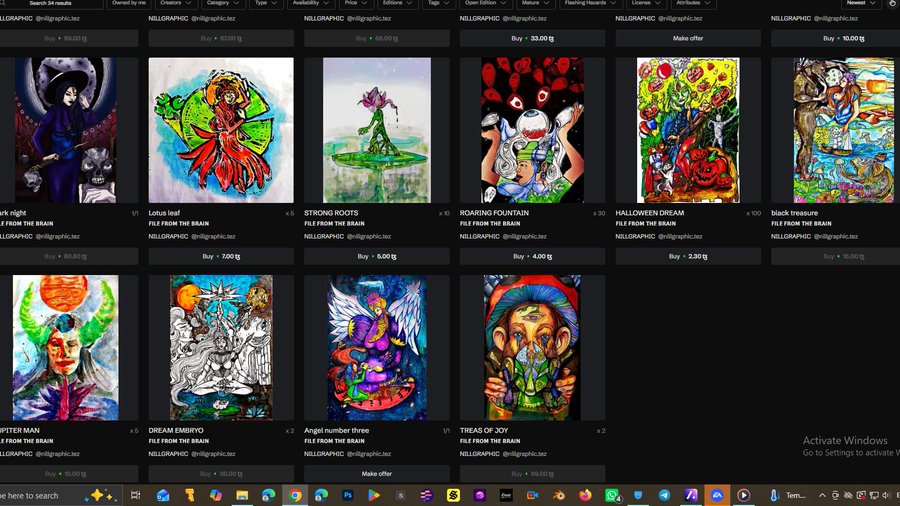Open the Angel number three artwork thumbnail
Screen dimensions: 900x506
(x=377, y=348)
